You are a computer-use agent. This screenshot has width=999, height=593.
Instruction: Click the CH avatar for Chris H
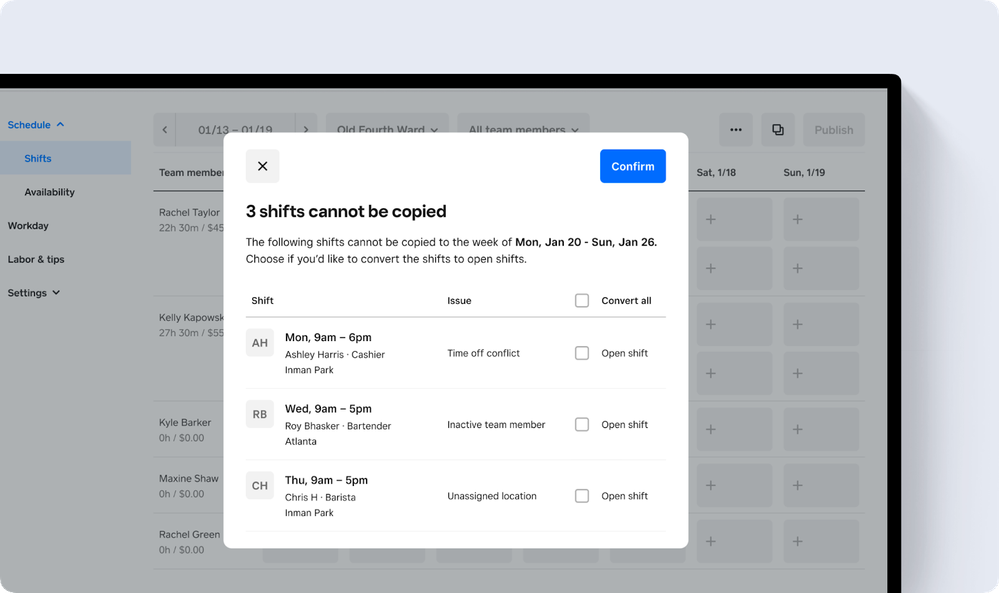pyautogui.click(x=260, y=486)
